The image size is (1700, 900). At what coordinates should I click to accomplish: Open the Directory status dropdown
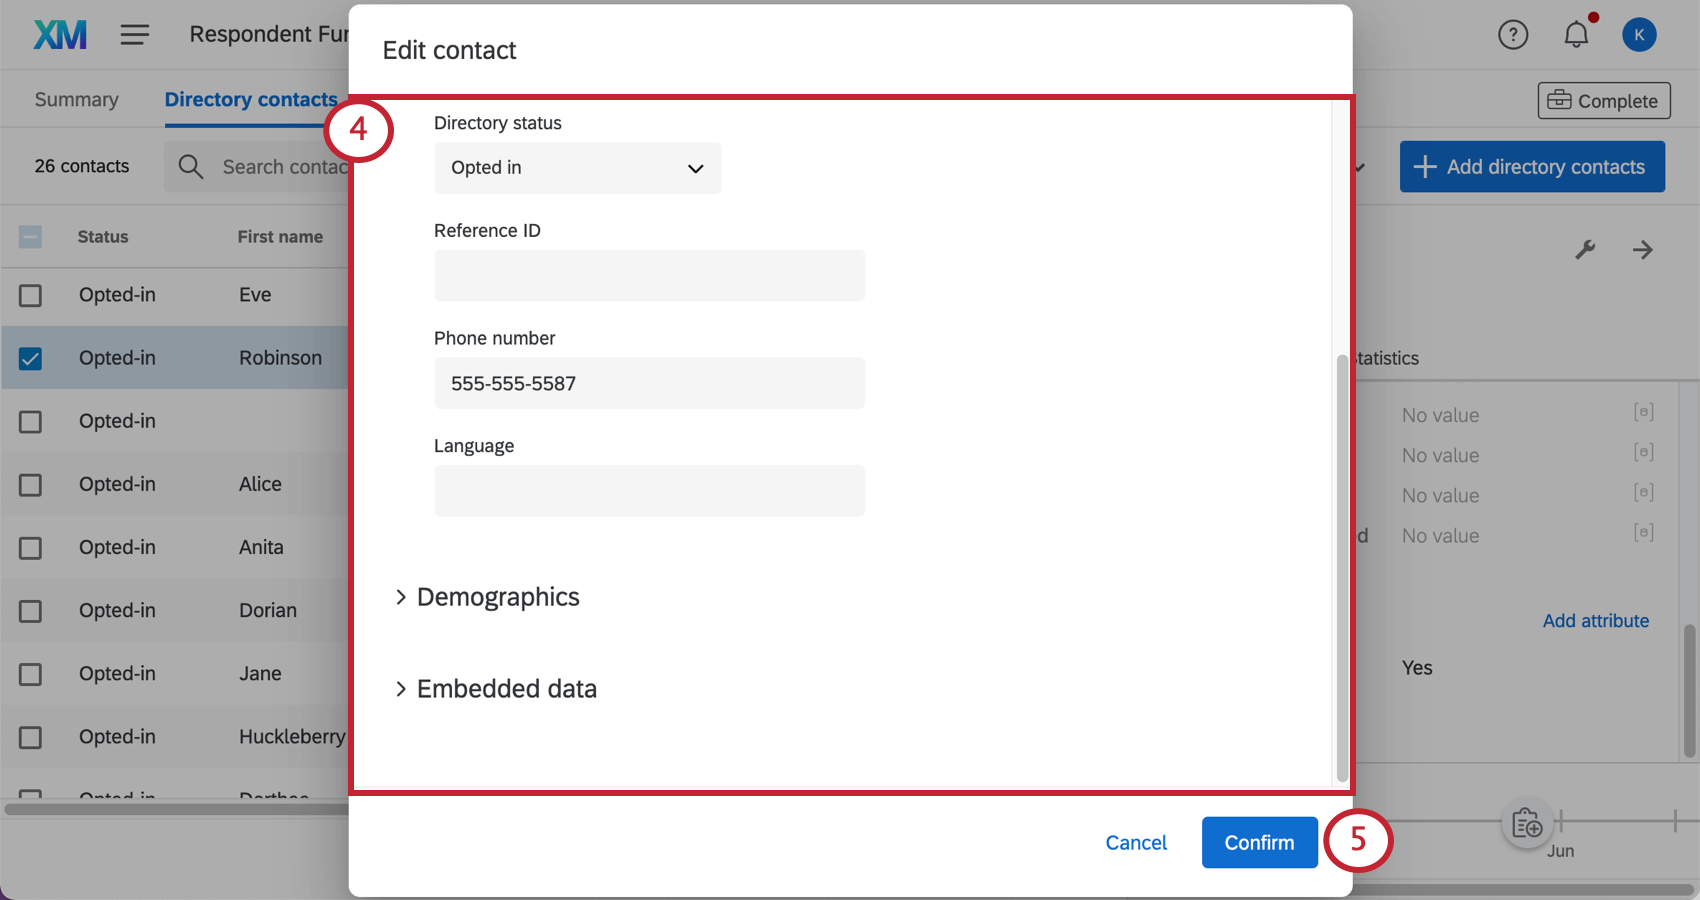click(x=577, y=168)
